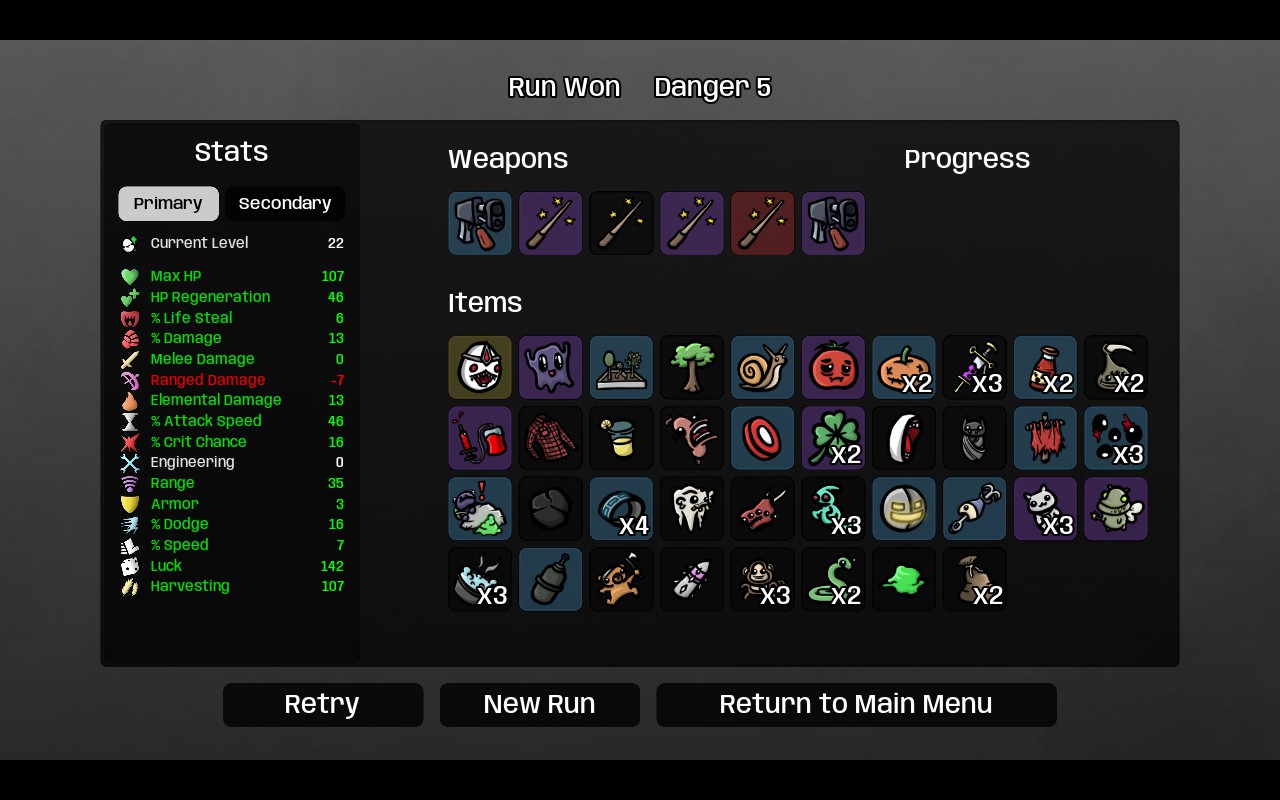Return to Main Menu
The height and width of the screenshot is (800, 1280).
point(856,705)
